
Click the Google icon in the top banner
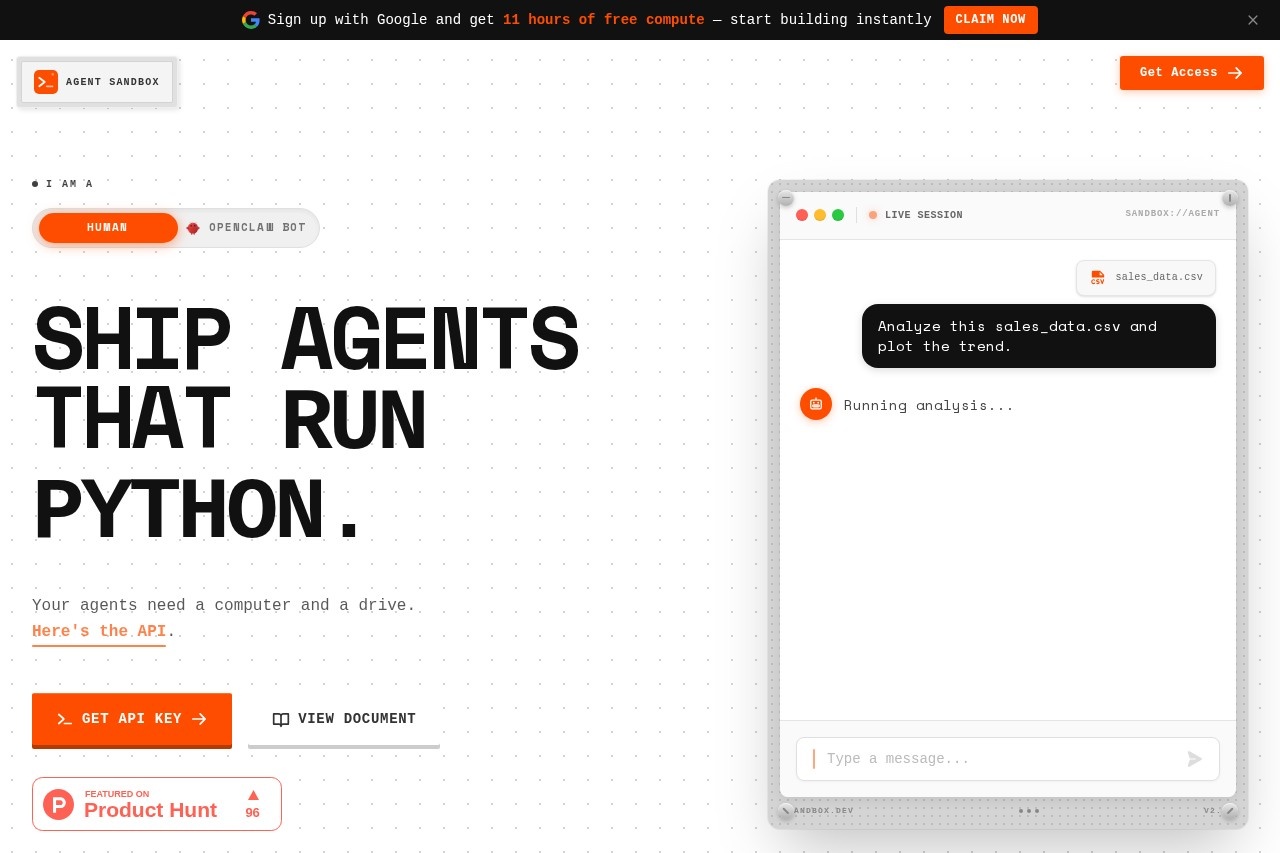[x=251, y=20]
